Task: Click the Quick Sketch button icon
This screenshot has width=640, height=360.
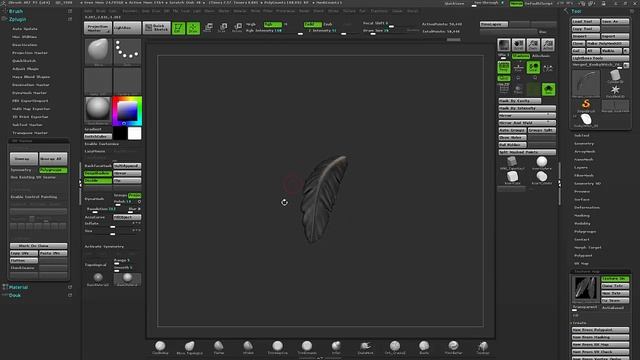Action: (x=157, y=28)
